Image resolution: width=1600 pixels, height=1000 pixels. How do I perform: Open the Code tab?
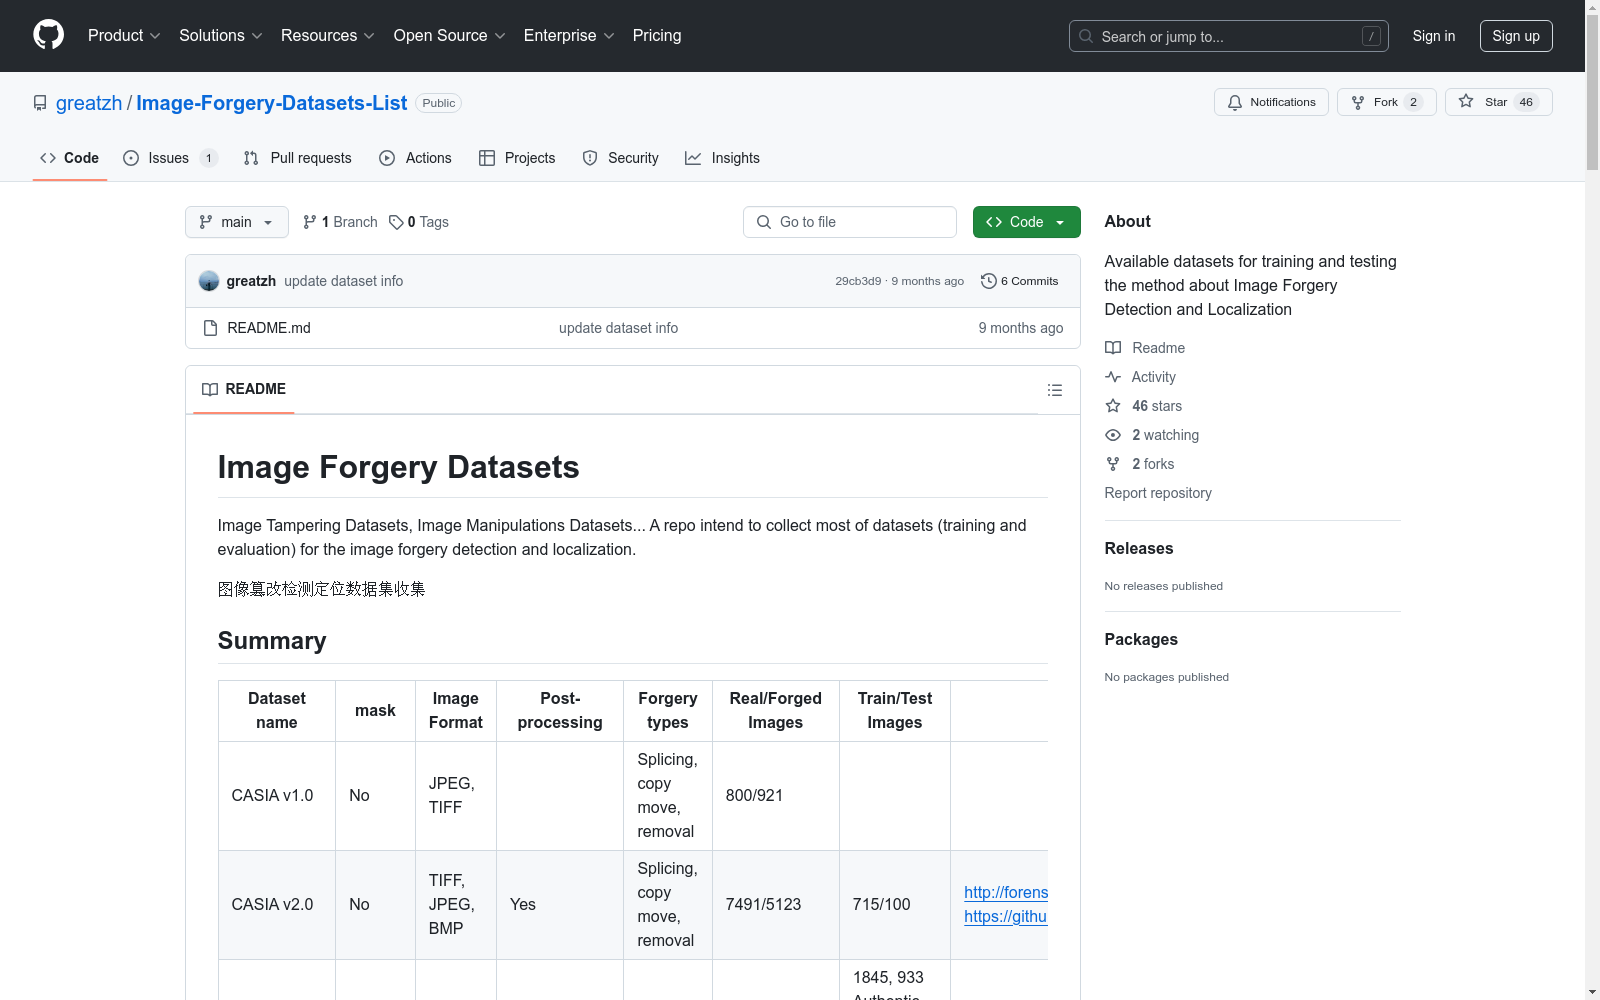(x=70, y=158)
